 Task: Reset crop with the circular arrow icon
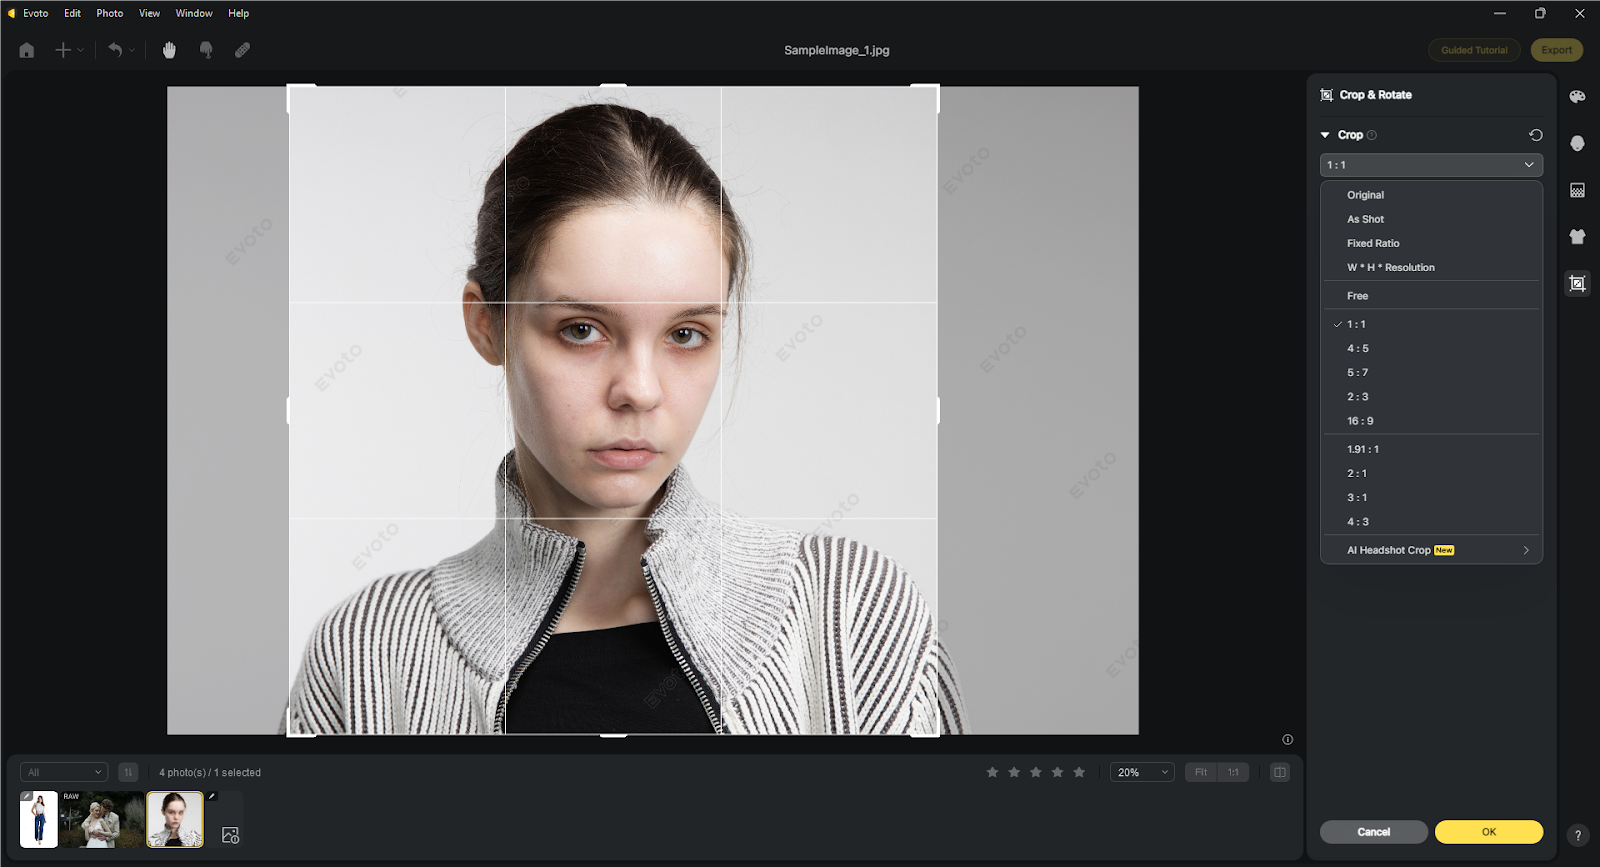coord(1536,135)
